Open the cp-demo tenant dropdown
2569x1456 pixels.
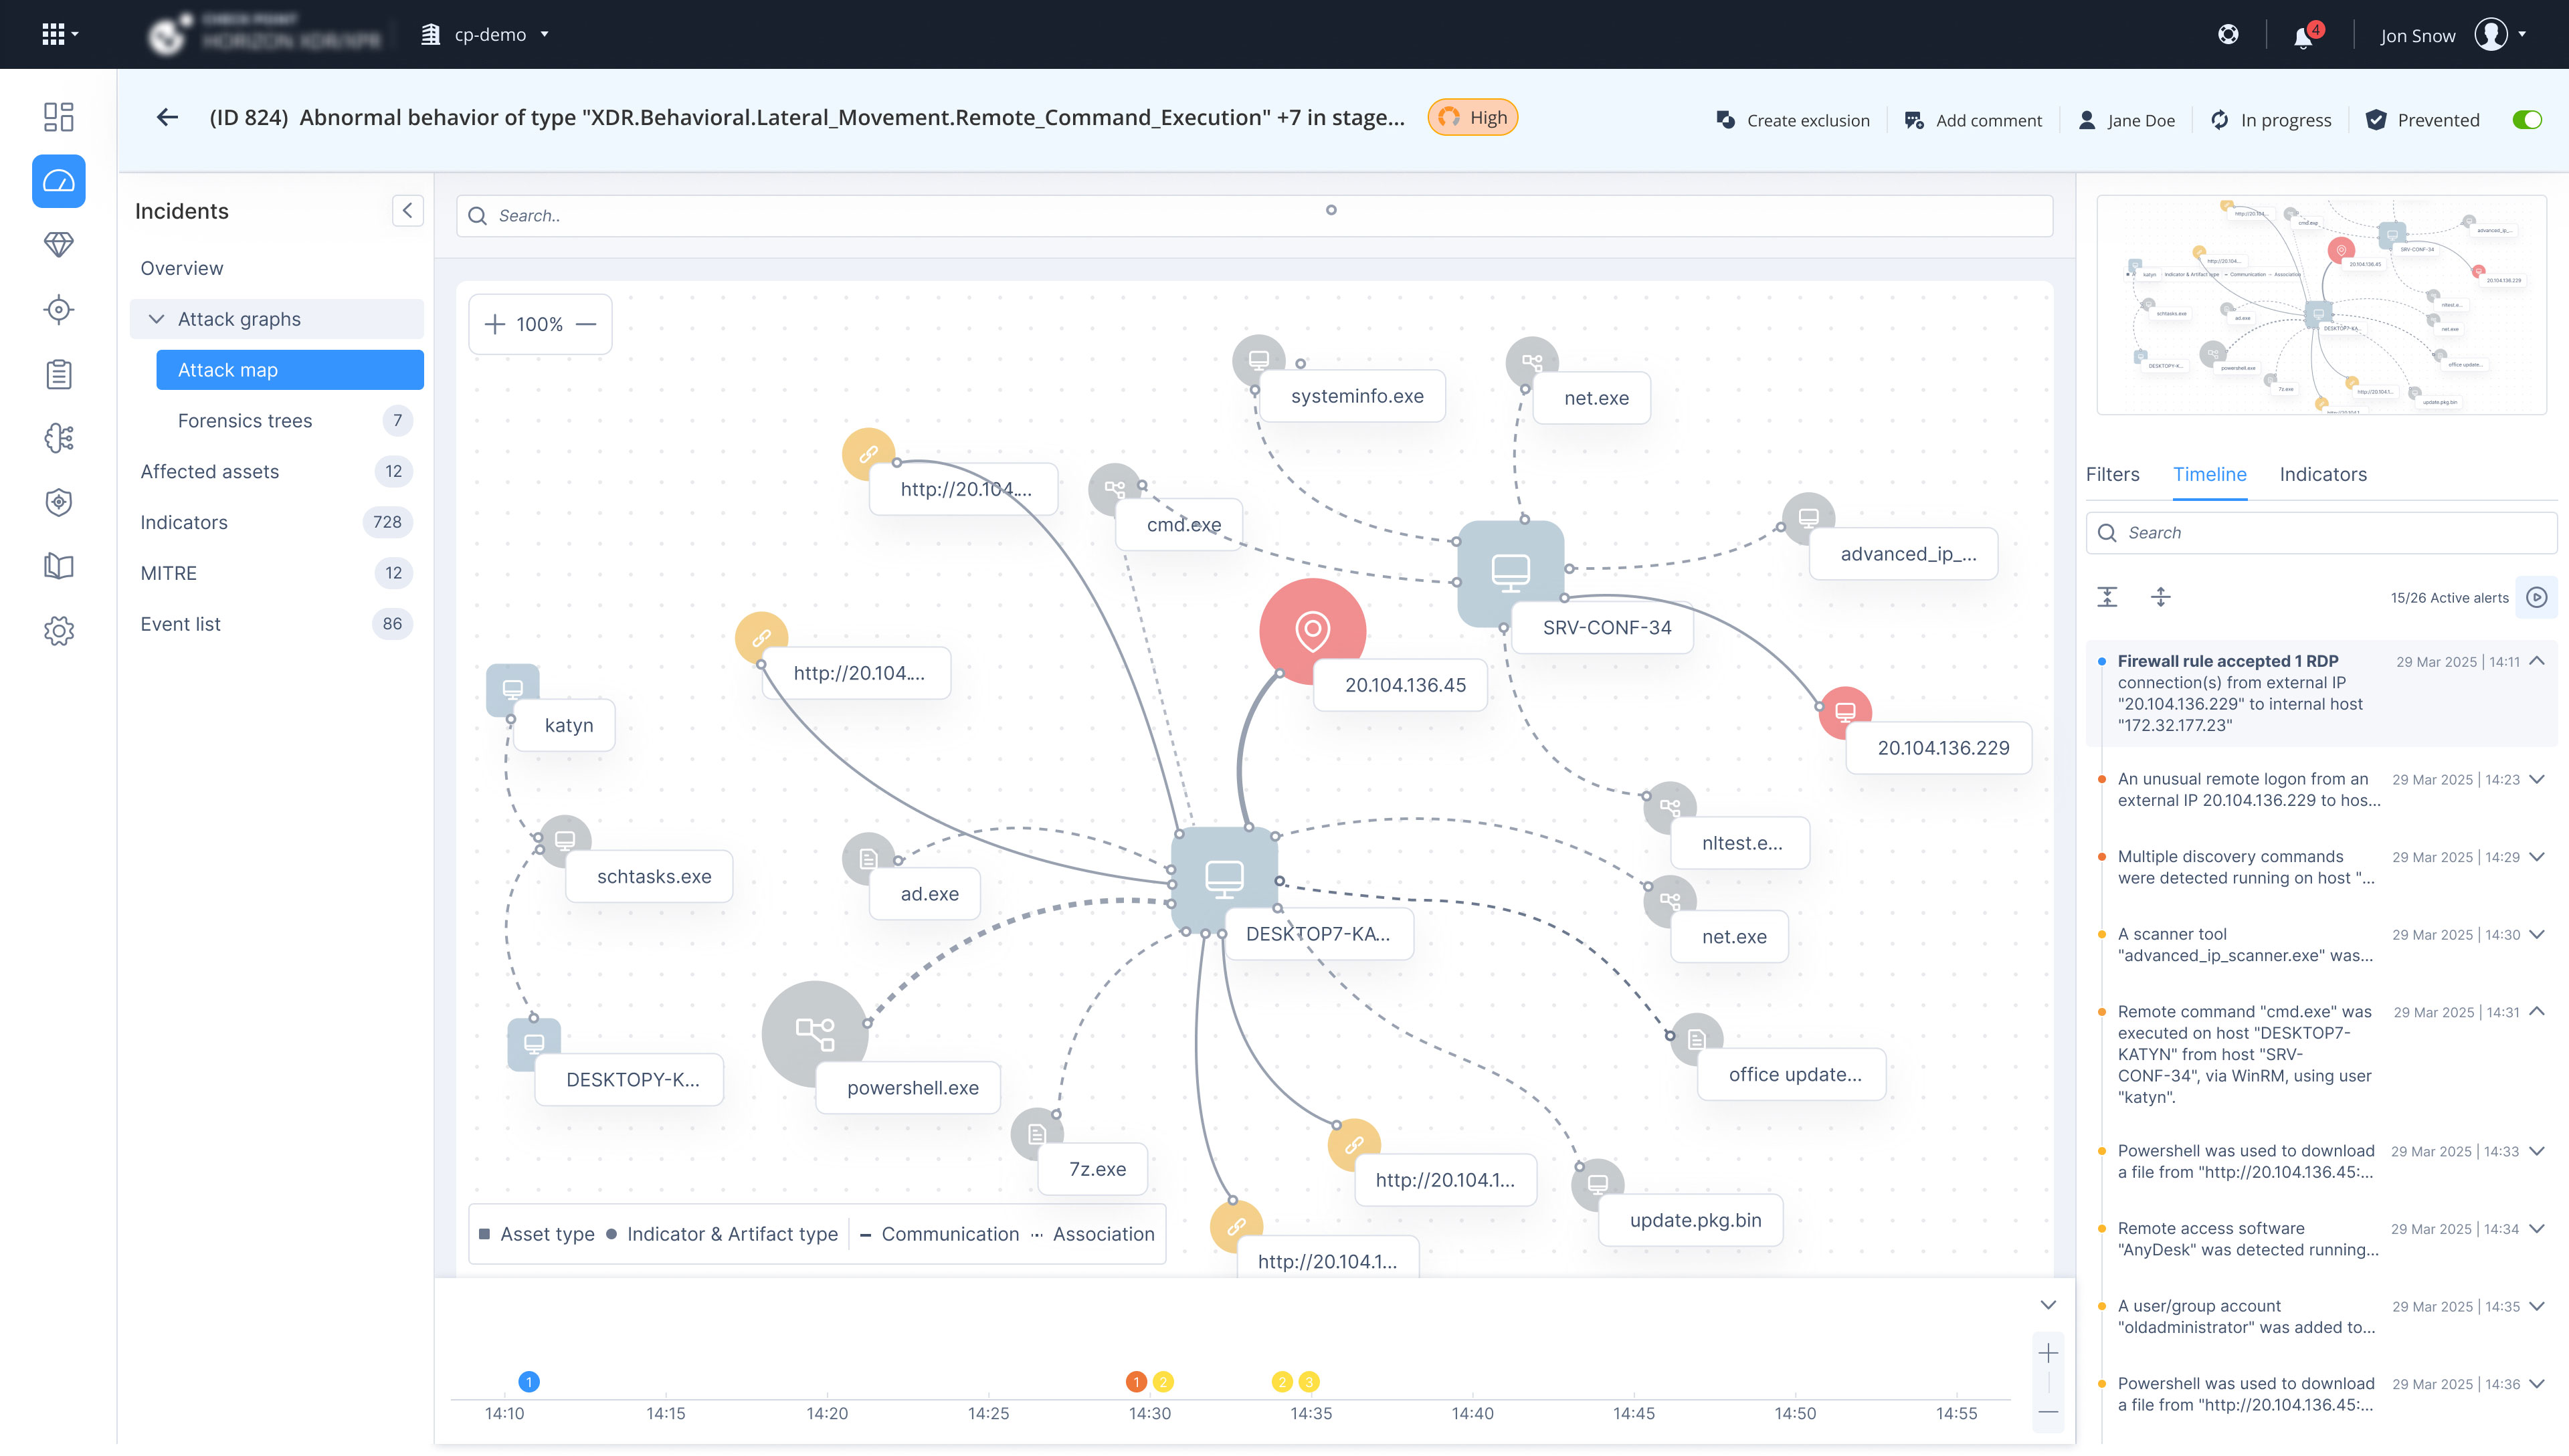(486, 34)
